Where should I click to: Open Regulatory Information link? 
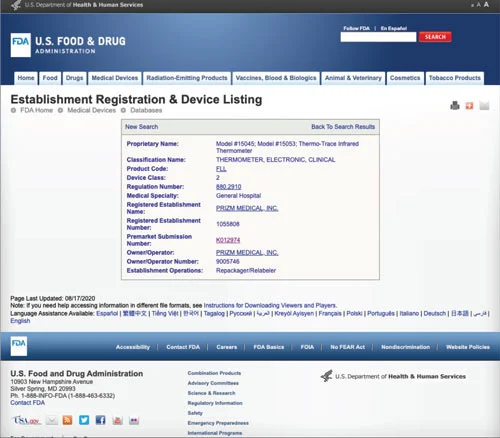coord(215,403)
